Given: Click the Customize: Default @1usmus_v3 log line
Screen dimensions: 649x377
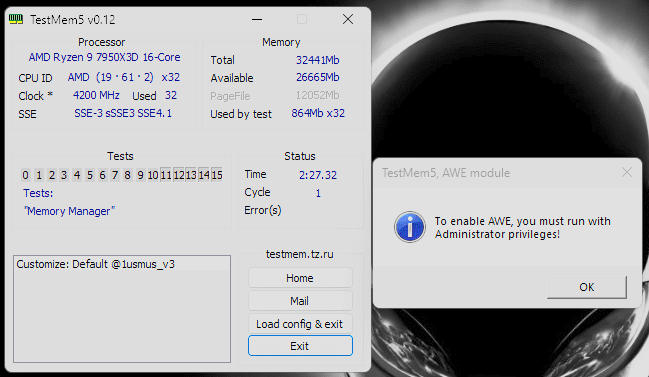Looking at the screenshot, I should (96, 264).
